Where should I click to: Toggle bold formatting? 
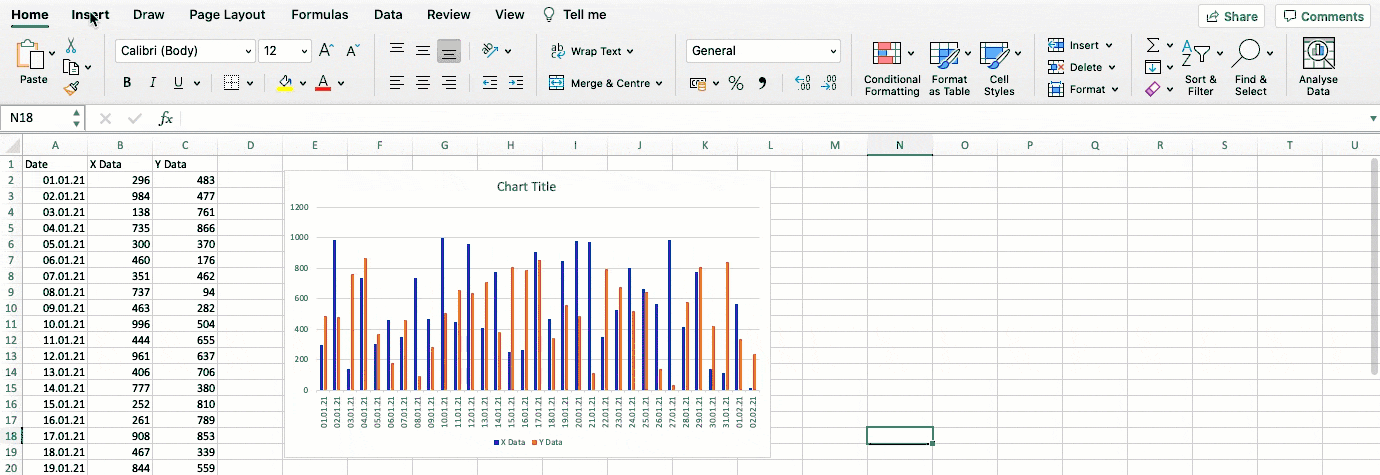127,83
